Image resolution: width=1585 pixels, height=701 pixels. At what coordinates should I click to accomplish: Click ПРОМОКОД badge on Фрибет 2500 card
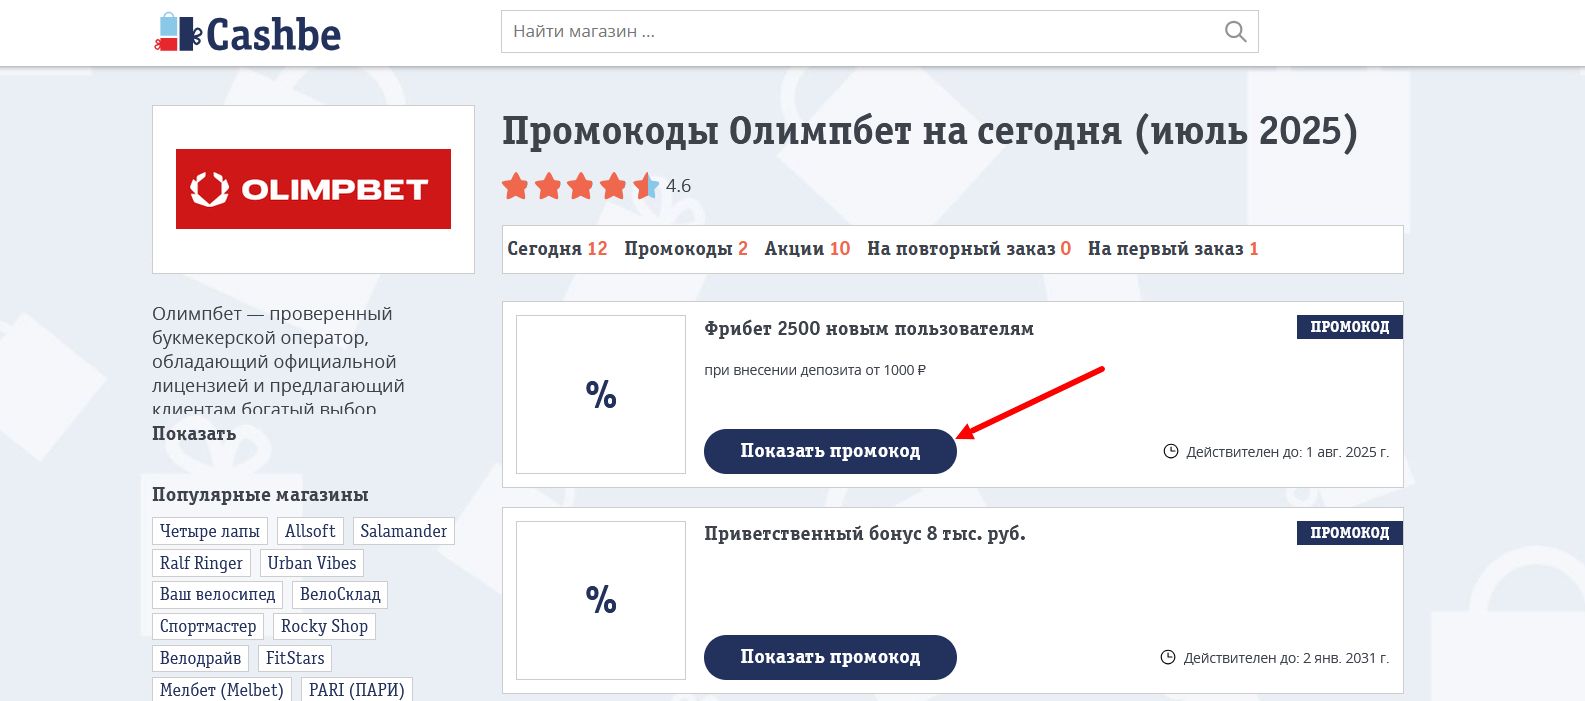(1350, 327)
